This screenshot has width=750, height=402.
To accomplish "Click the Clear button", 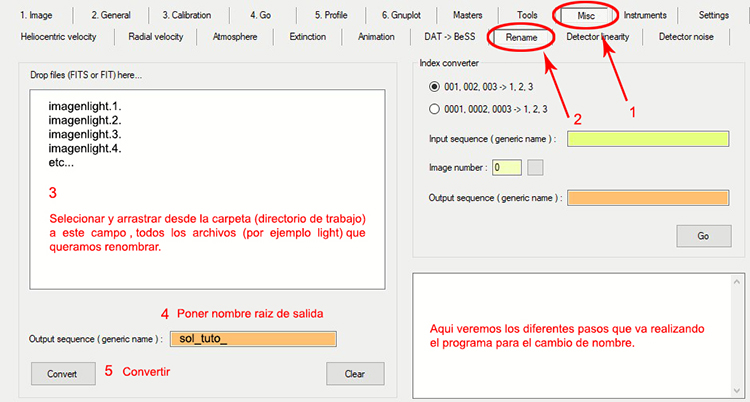I will pos(355,373).
